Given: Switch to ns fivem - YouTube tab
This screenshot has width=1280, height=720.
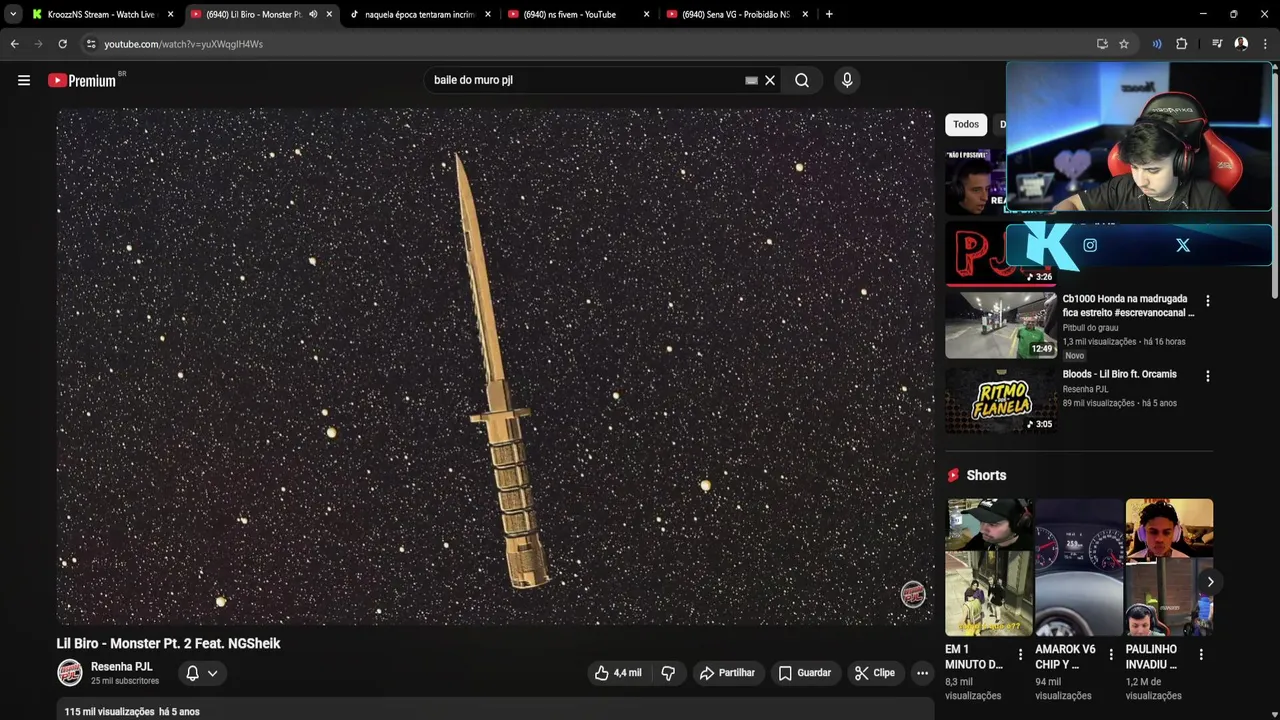Looking at the screenshot, I should [x=578, y=14].
